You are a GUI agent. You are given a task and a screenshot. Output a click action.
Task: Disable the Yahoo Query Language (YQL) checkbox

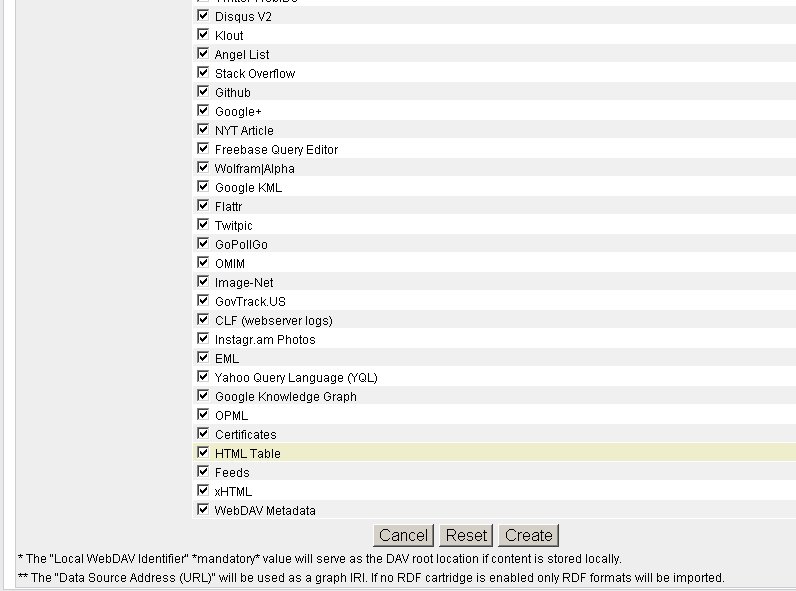203,377
